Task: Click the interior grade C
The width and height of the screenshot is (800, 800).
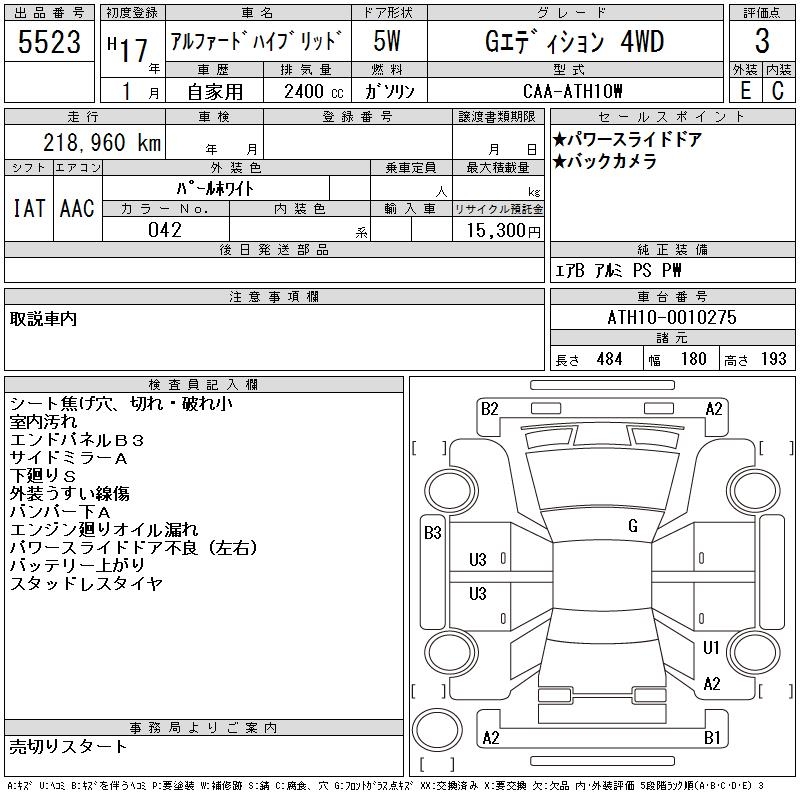Action: click(778, 91)
